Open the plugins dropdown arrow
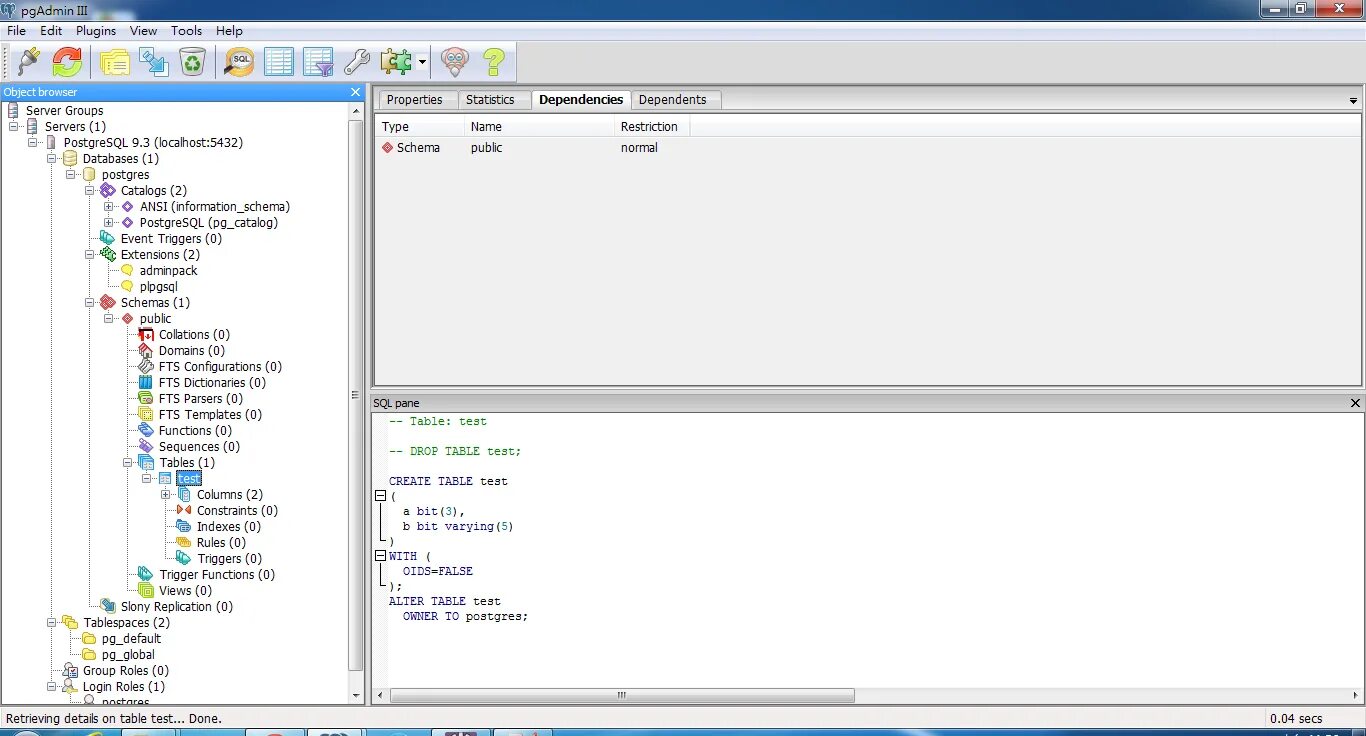 422,62
